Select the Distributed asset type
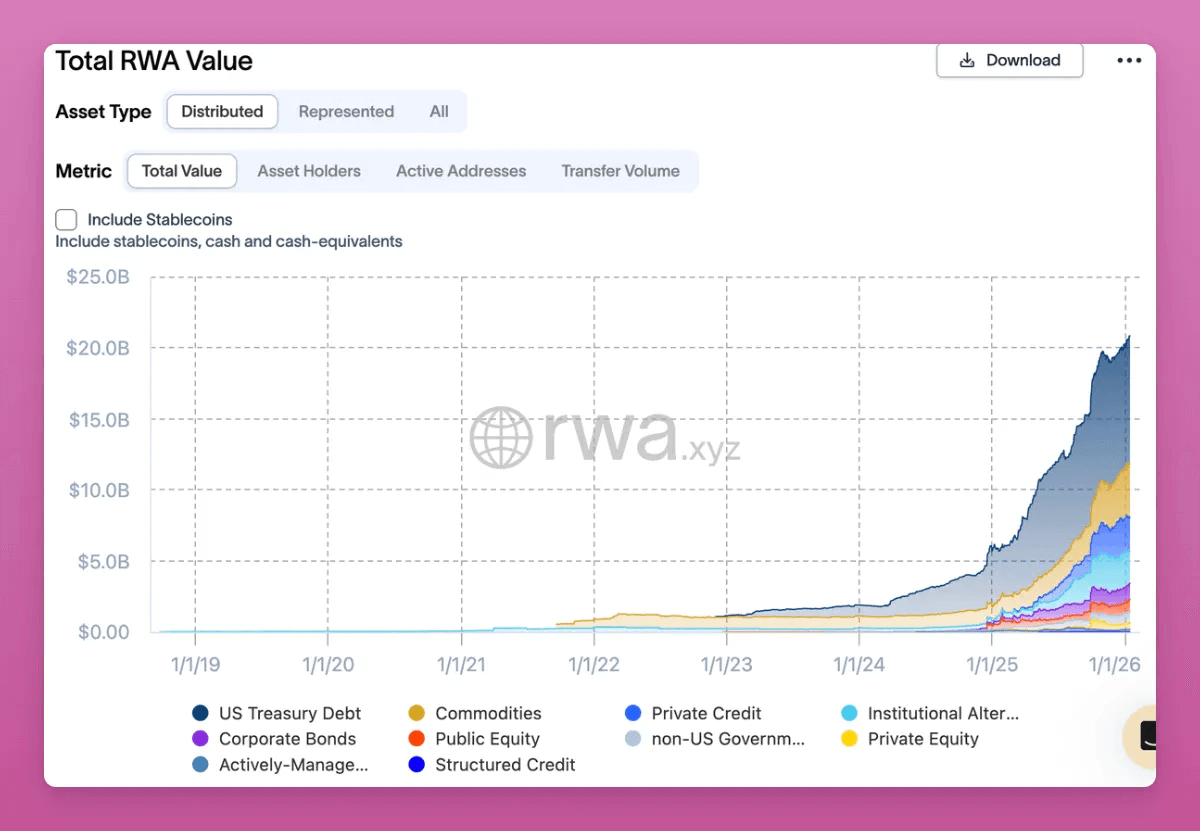Screen dimensions: 1200x831 click(222, 112)
